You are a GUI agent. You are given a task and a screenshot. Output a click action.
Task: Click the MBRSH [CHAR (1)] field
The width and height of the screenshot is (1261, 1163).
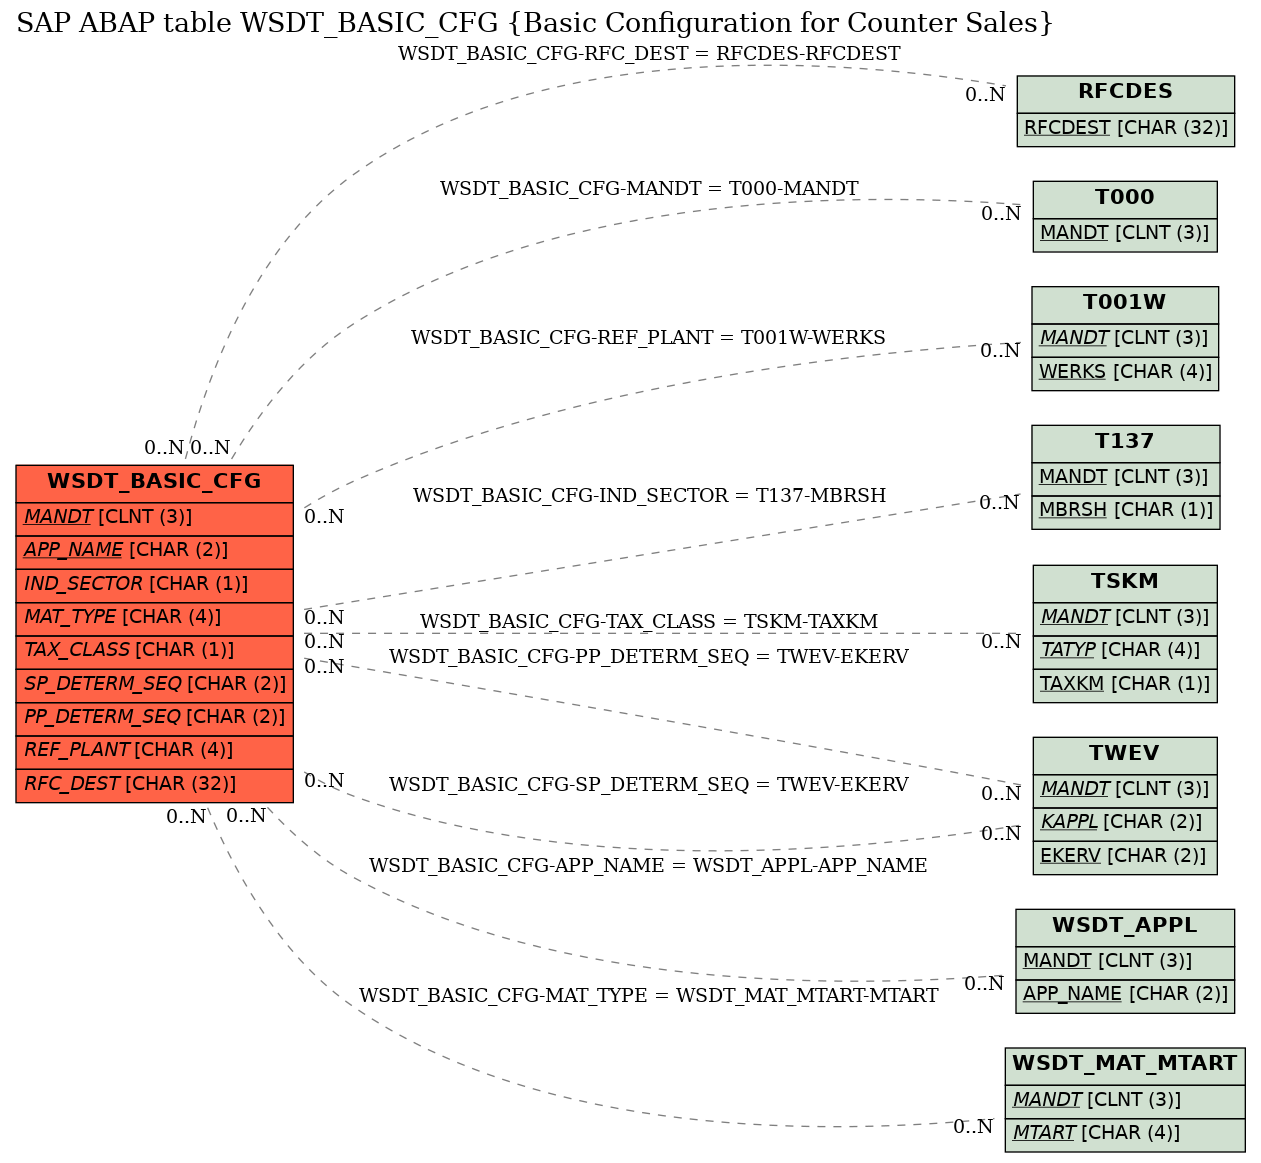pos(1126,512)
